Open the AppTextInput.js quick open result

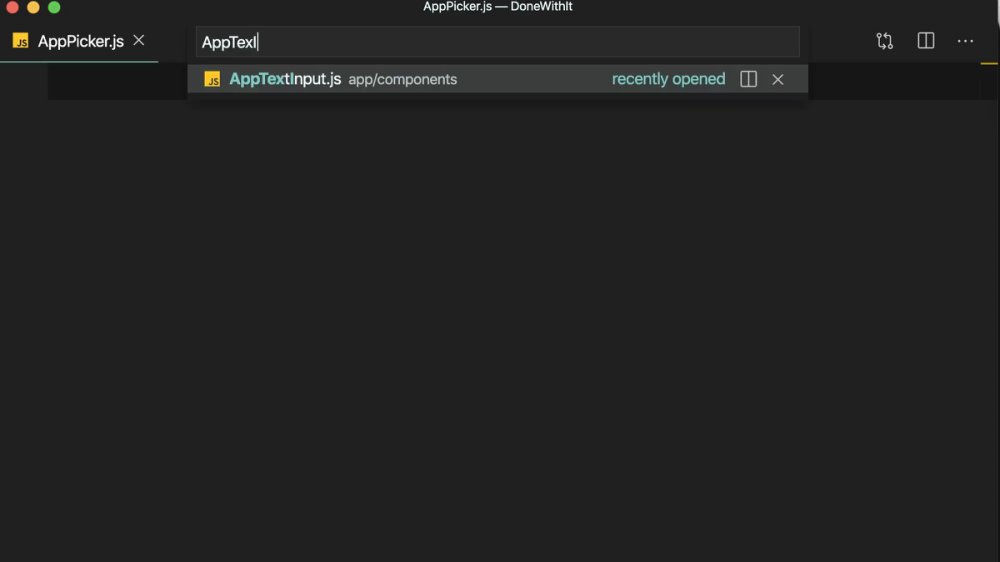click(497, 79)
